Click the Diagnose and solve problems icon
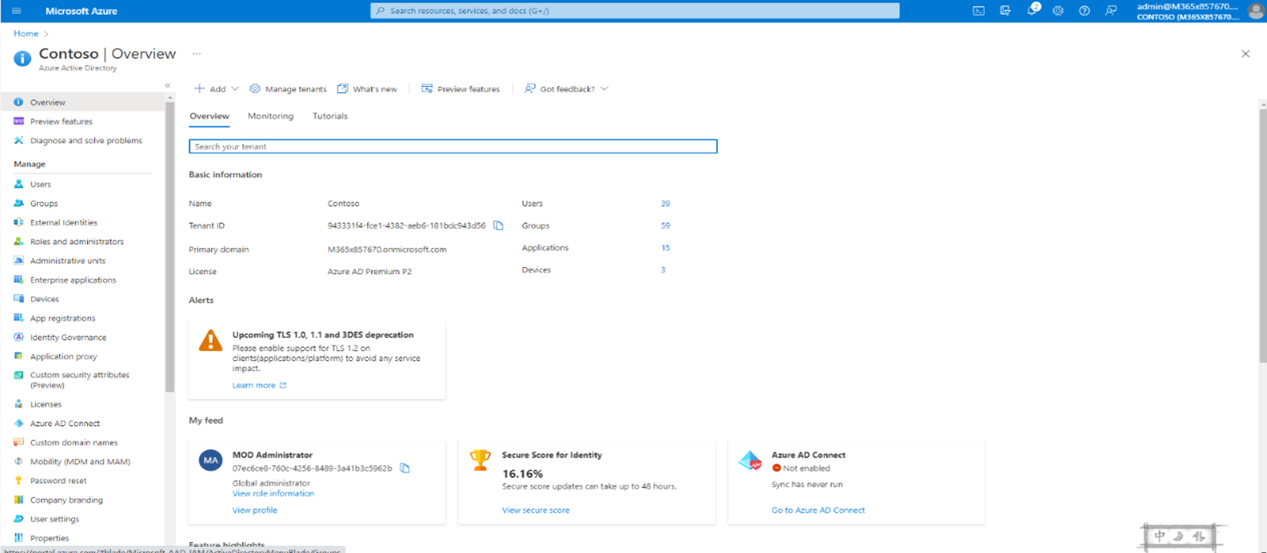Screen dimensions: 1267x553 click(x=18, y=141)
